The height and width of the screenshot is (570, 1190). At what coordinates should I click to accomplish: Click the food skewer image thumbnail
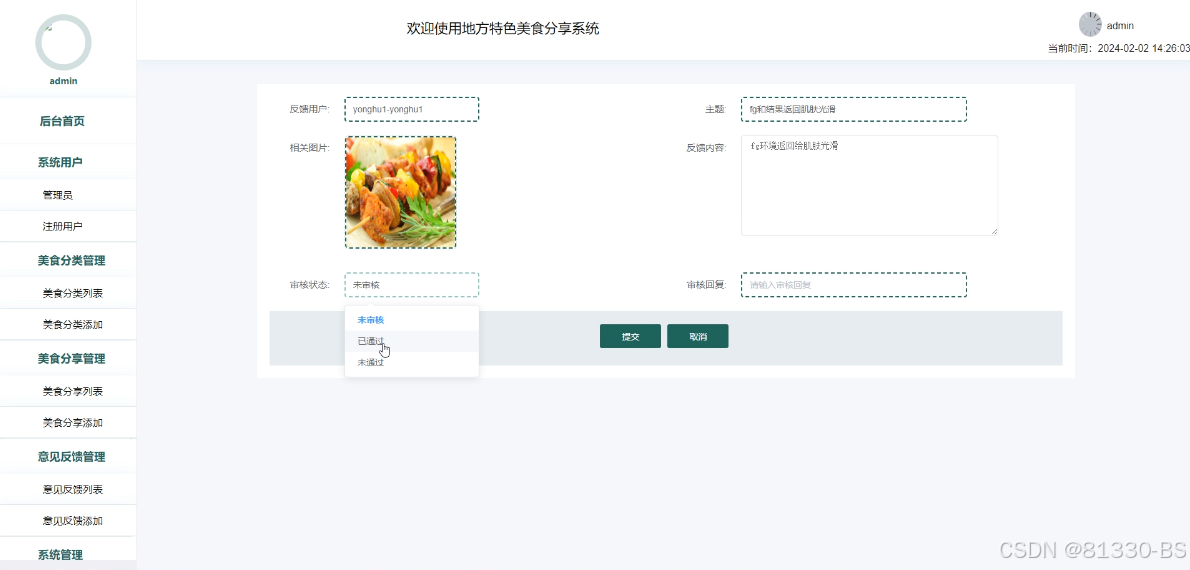401,192
